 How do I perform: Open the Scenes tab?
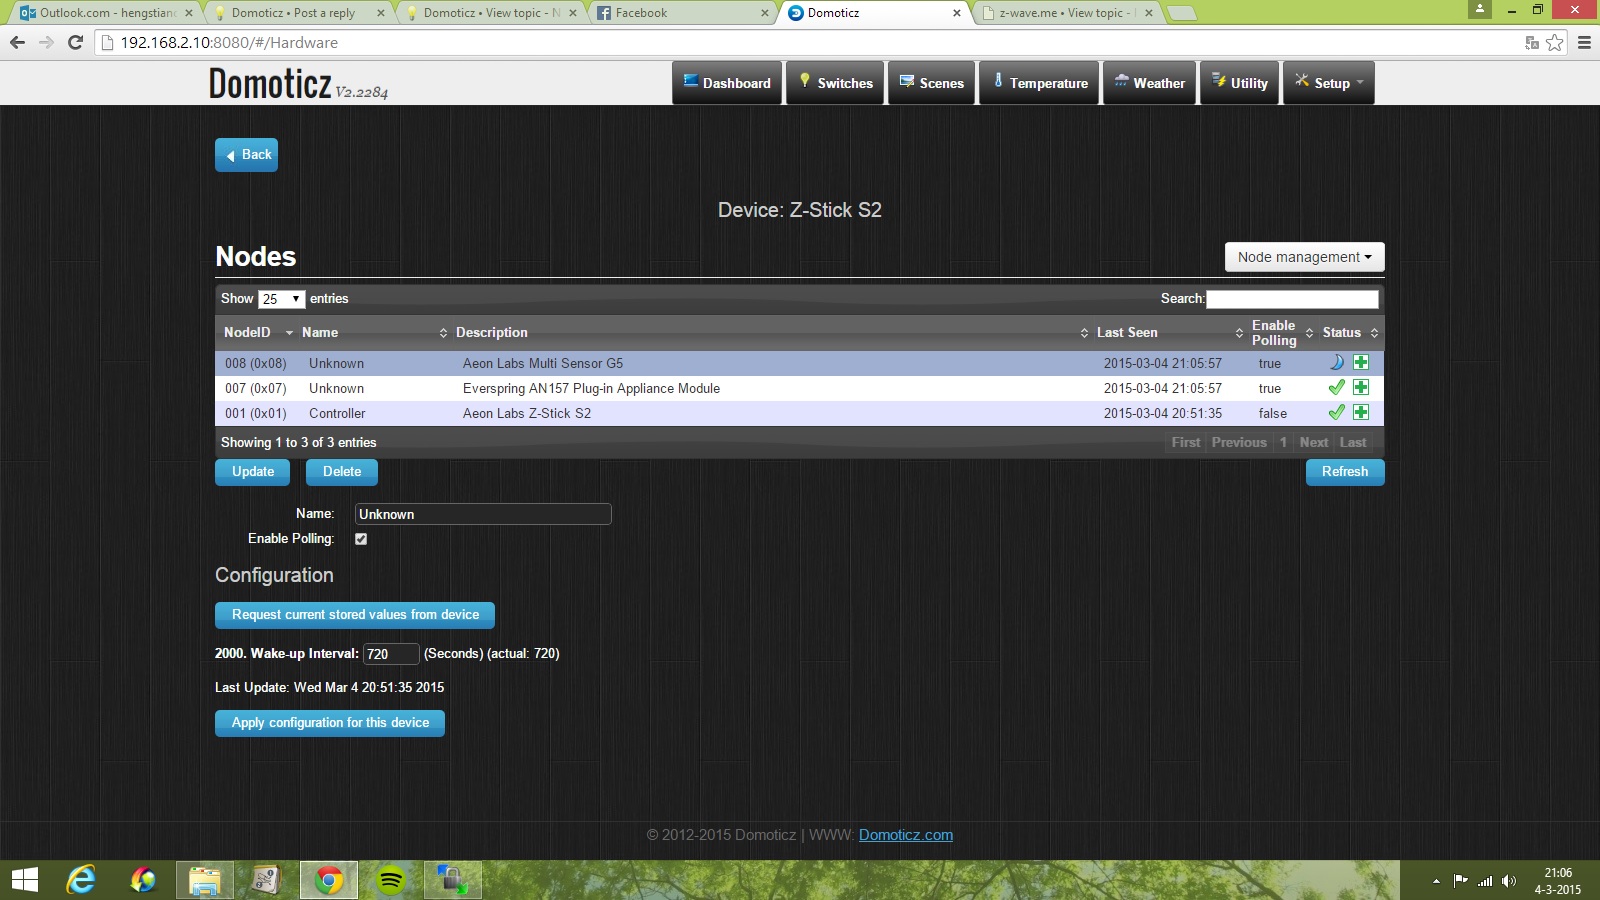click(x=931, y=83)
